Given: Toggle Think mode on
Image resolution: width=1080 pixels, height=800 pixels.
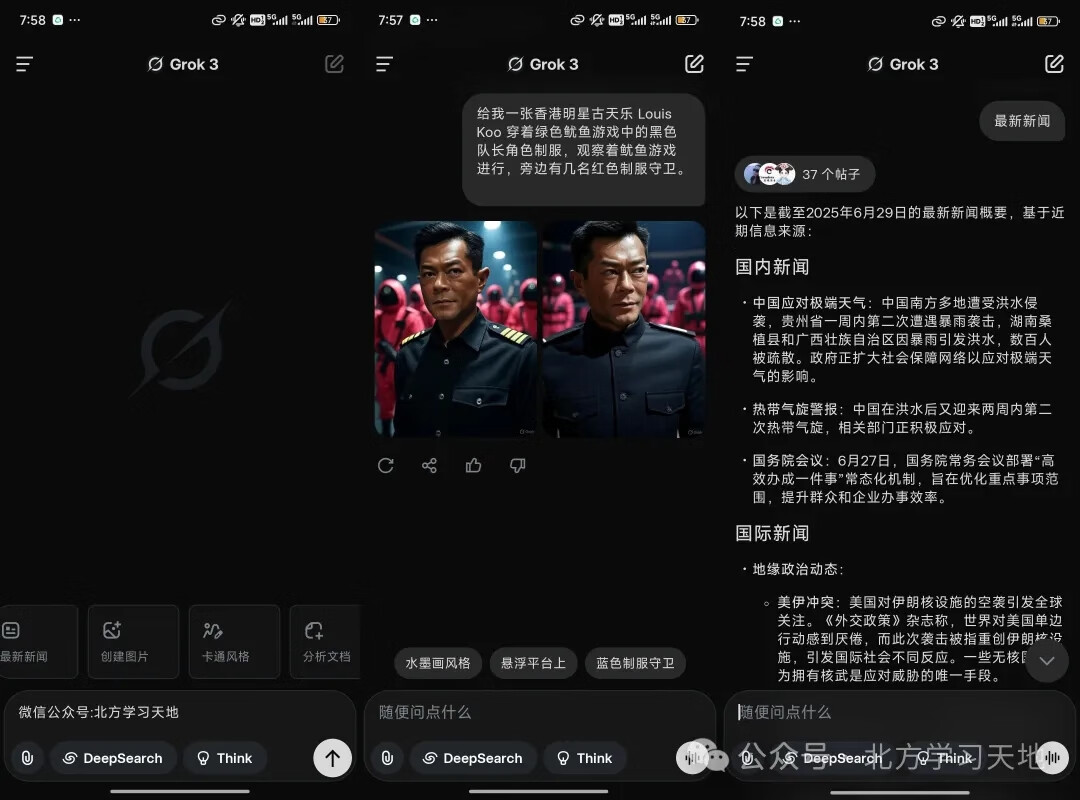Looking at the screenshot, I should tap(225, 758).
